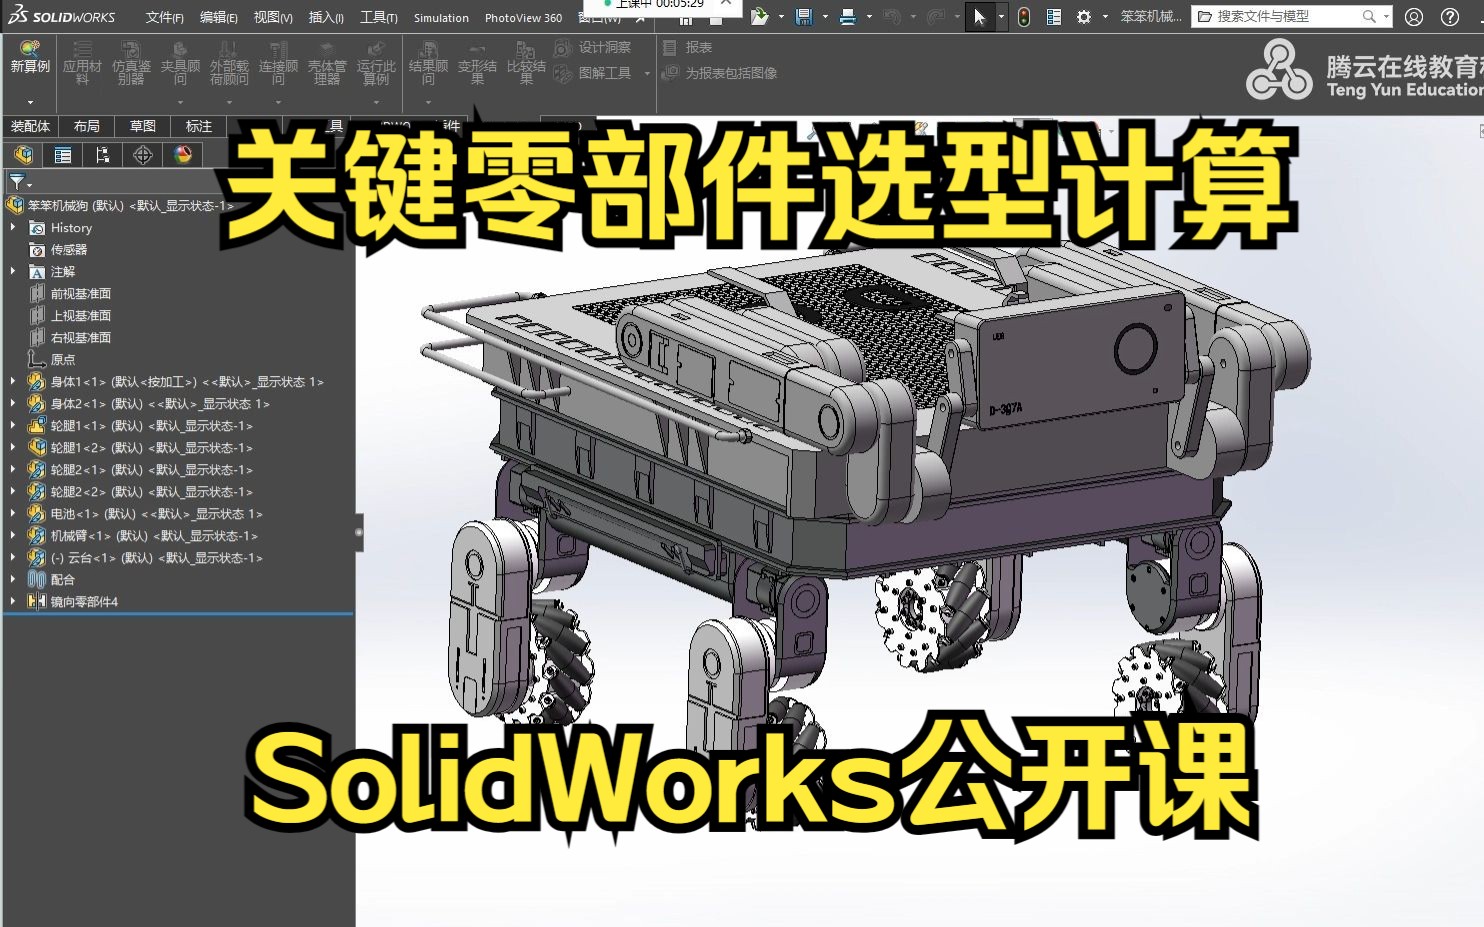Open the Simulation menu
This screenshot has height=927, width=1484.
[x=441, y=17]
